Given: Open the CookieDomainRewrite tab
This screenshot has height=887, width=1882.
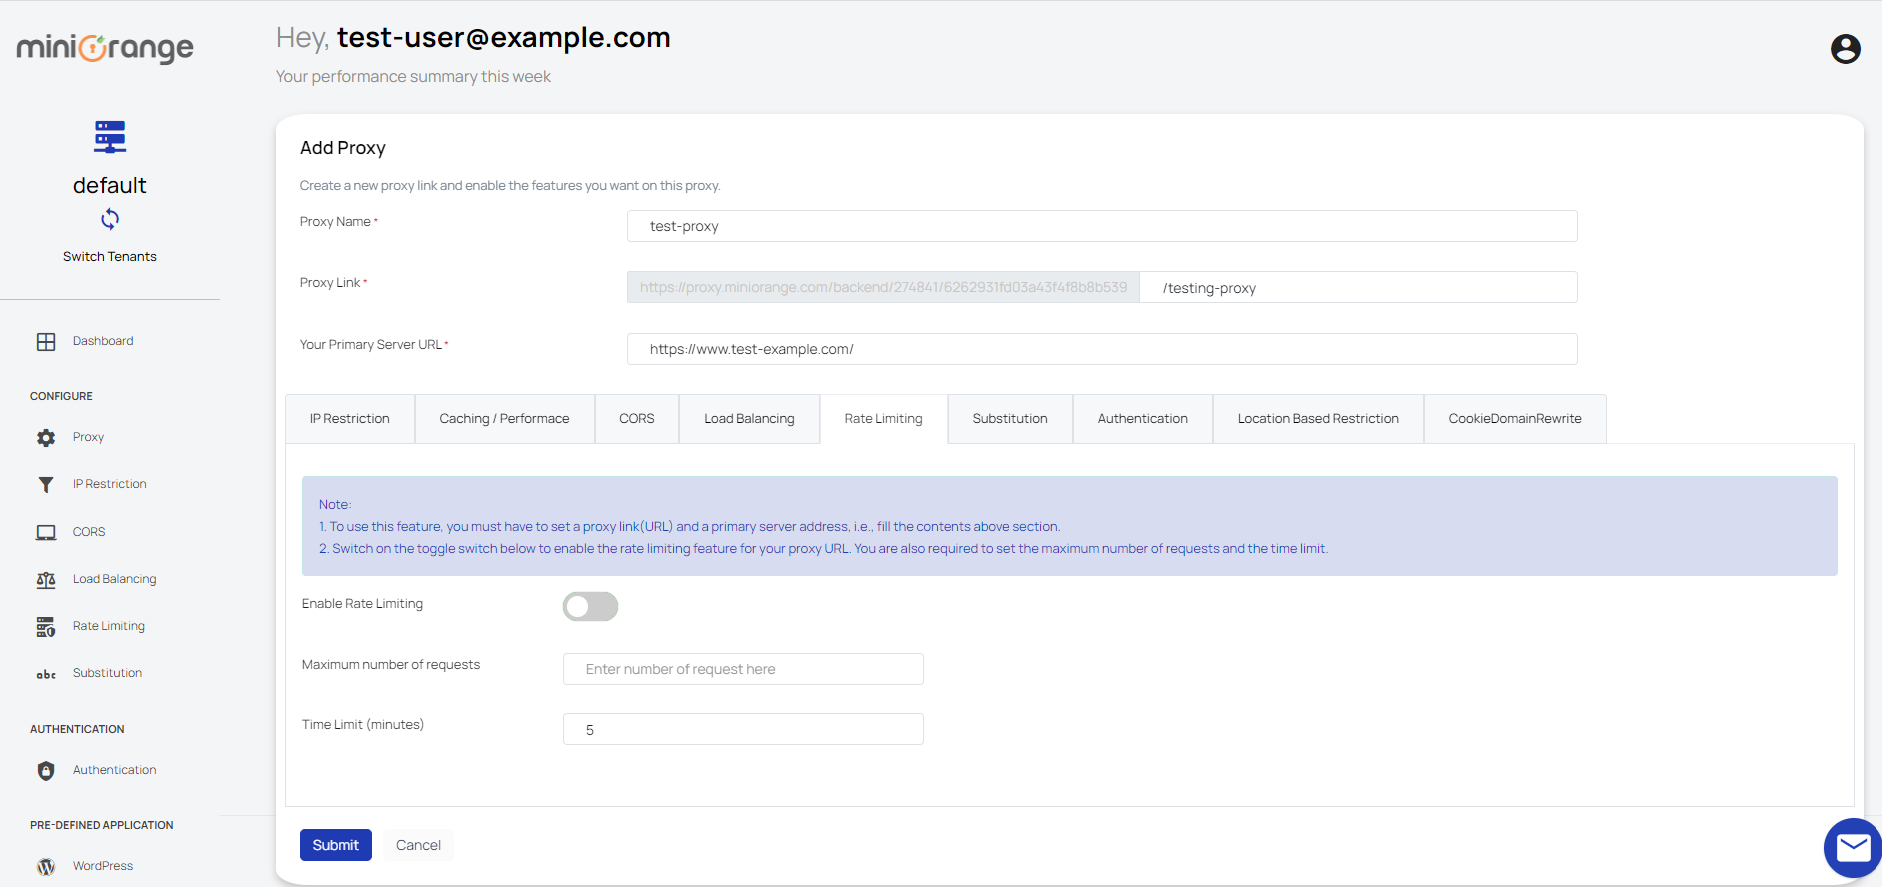Looking at the screenshot, I should [1515, 419].
